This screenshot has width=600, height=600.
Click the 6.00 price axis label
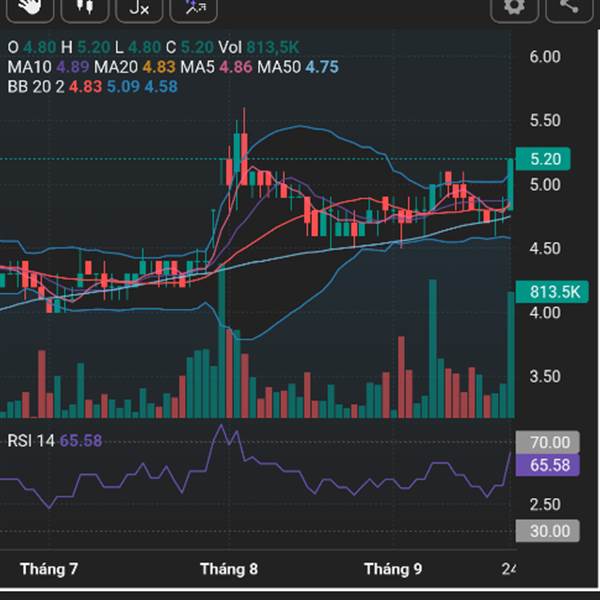click(x=545, y=57)
